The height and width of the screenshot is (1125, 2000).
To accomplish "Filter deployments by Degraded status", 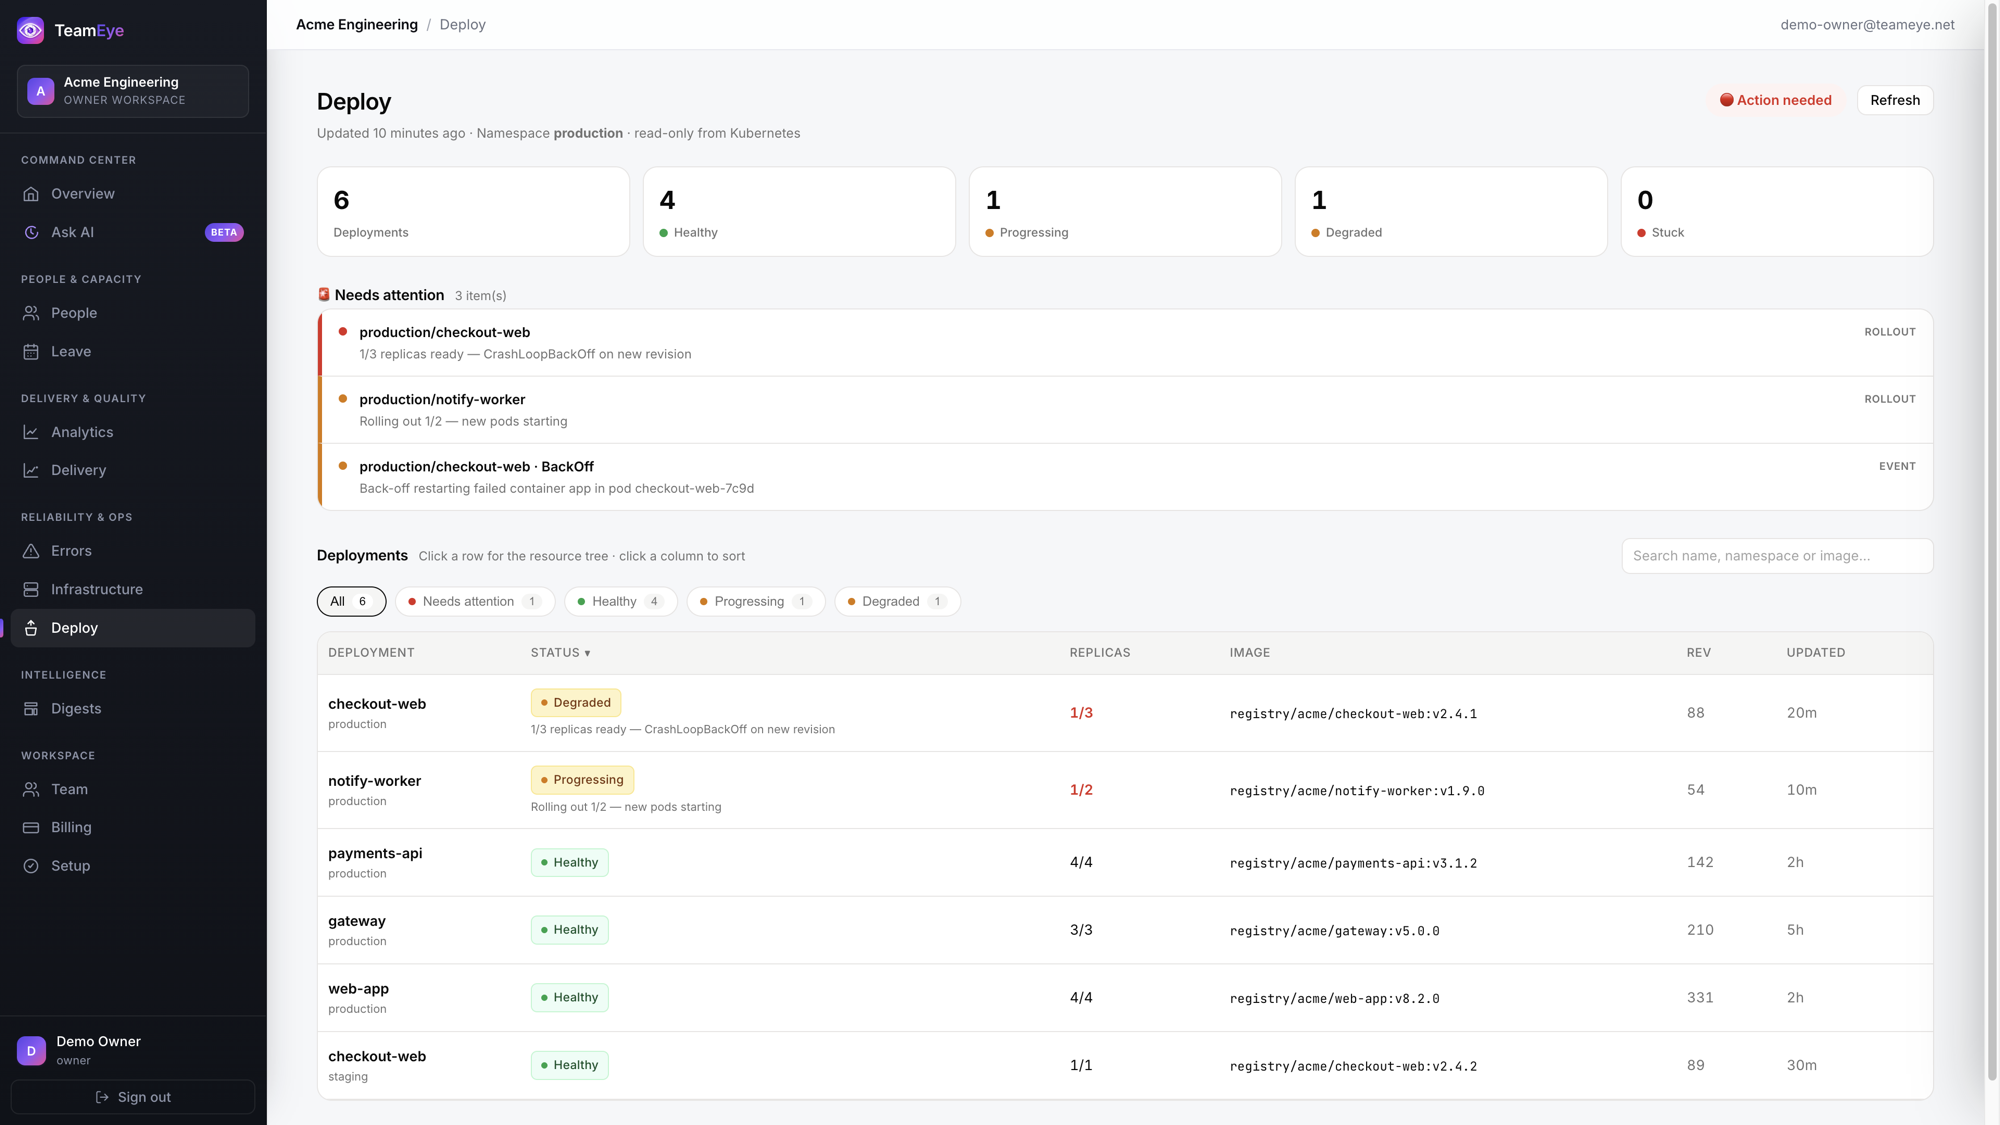I will pyautogui.click(x=897, y=601).
